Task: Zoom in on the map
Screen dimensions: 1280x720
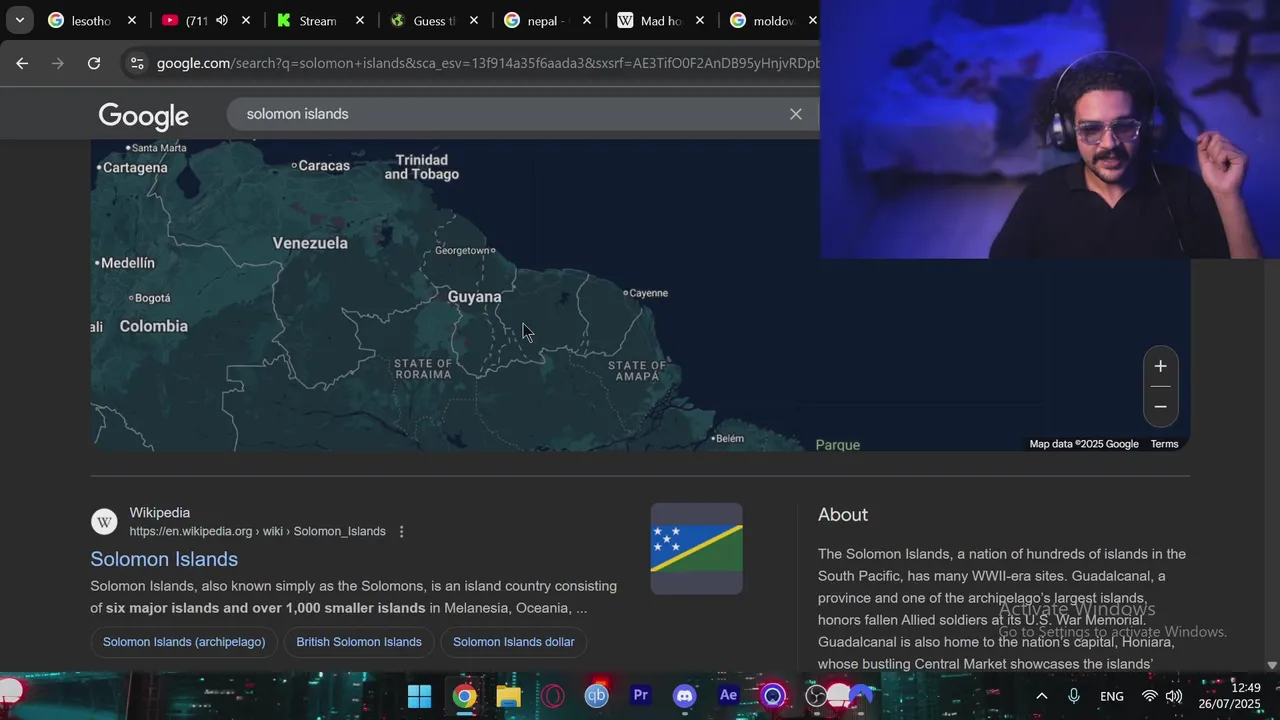Action: (x=1160, y=366)
